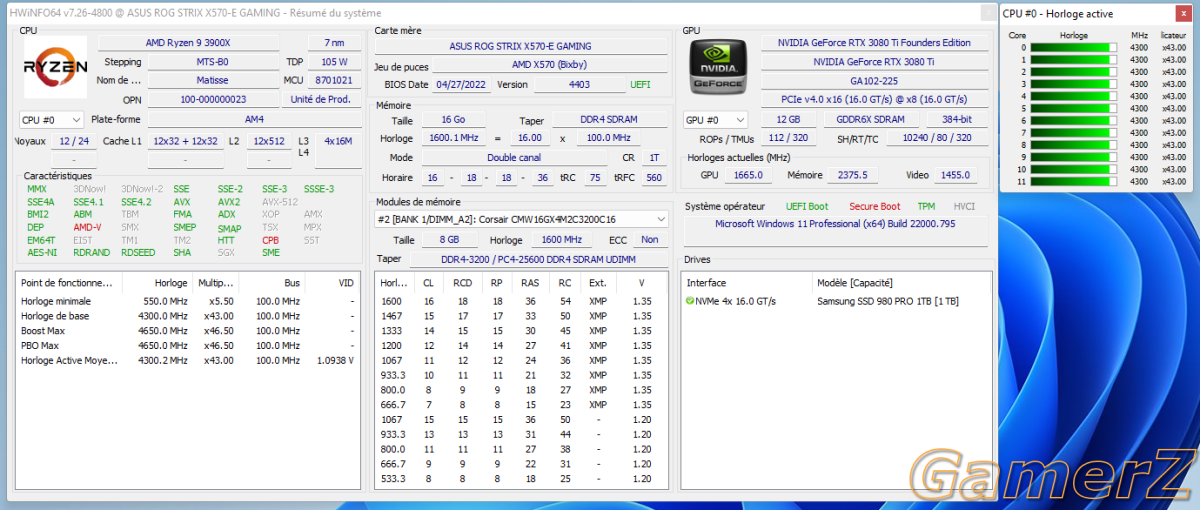Select the Horloge minimale row
Screen dimensions: 1200x510
click(188, 301)
